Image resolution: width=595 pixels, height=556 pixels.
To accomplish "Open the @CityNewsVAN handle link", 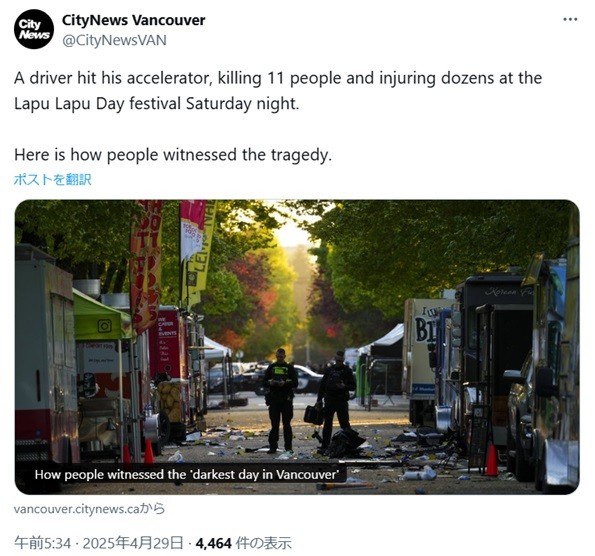I will tap(114, 40).
